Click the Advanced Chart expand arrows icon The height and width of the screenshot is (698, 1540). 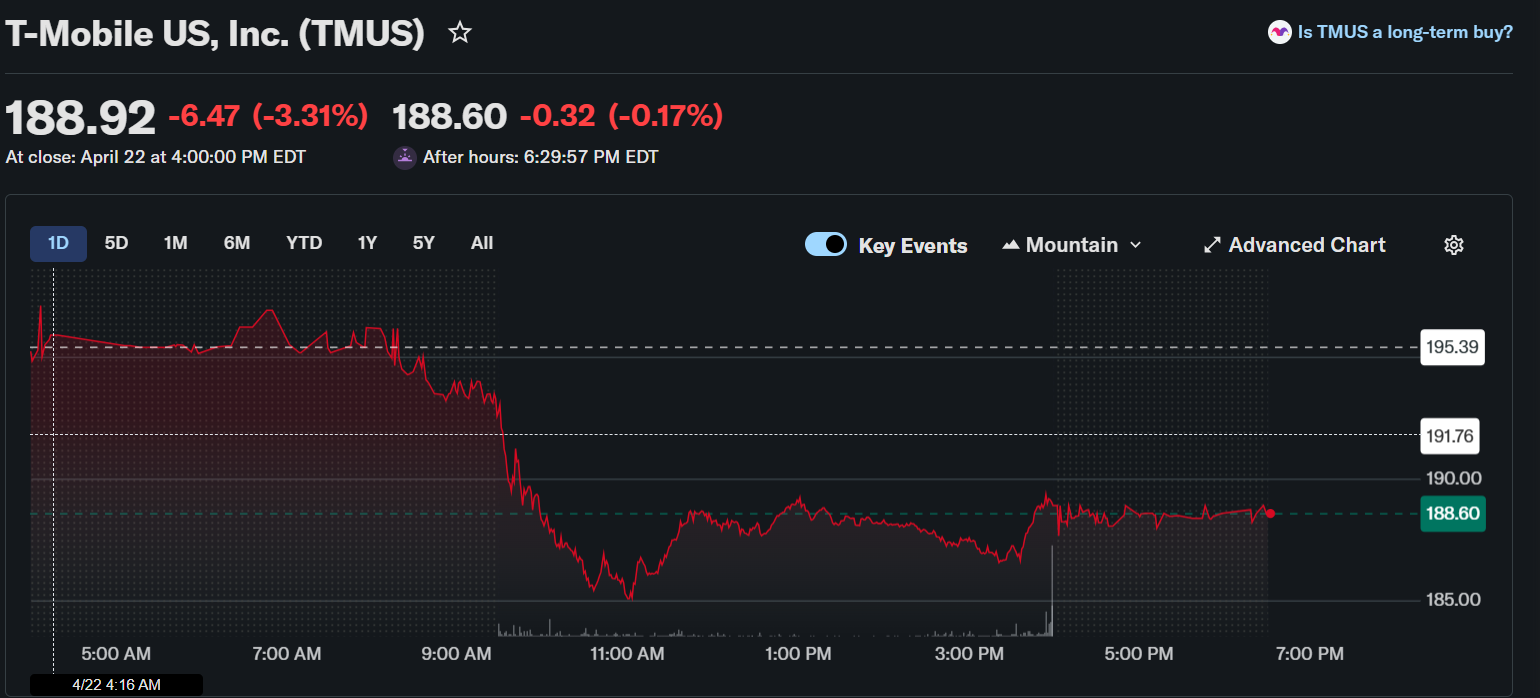pos(1212,245)
